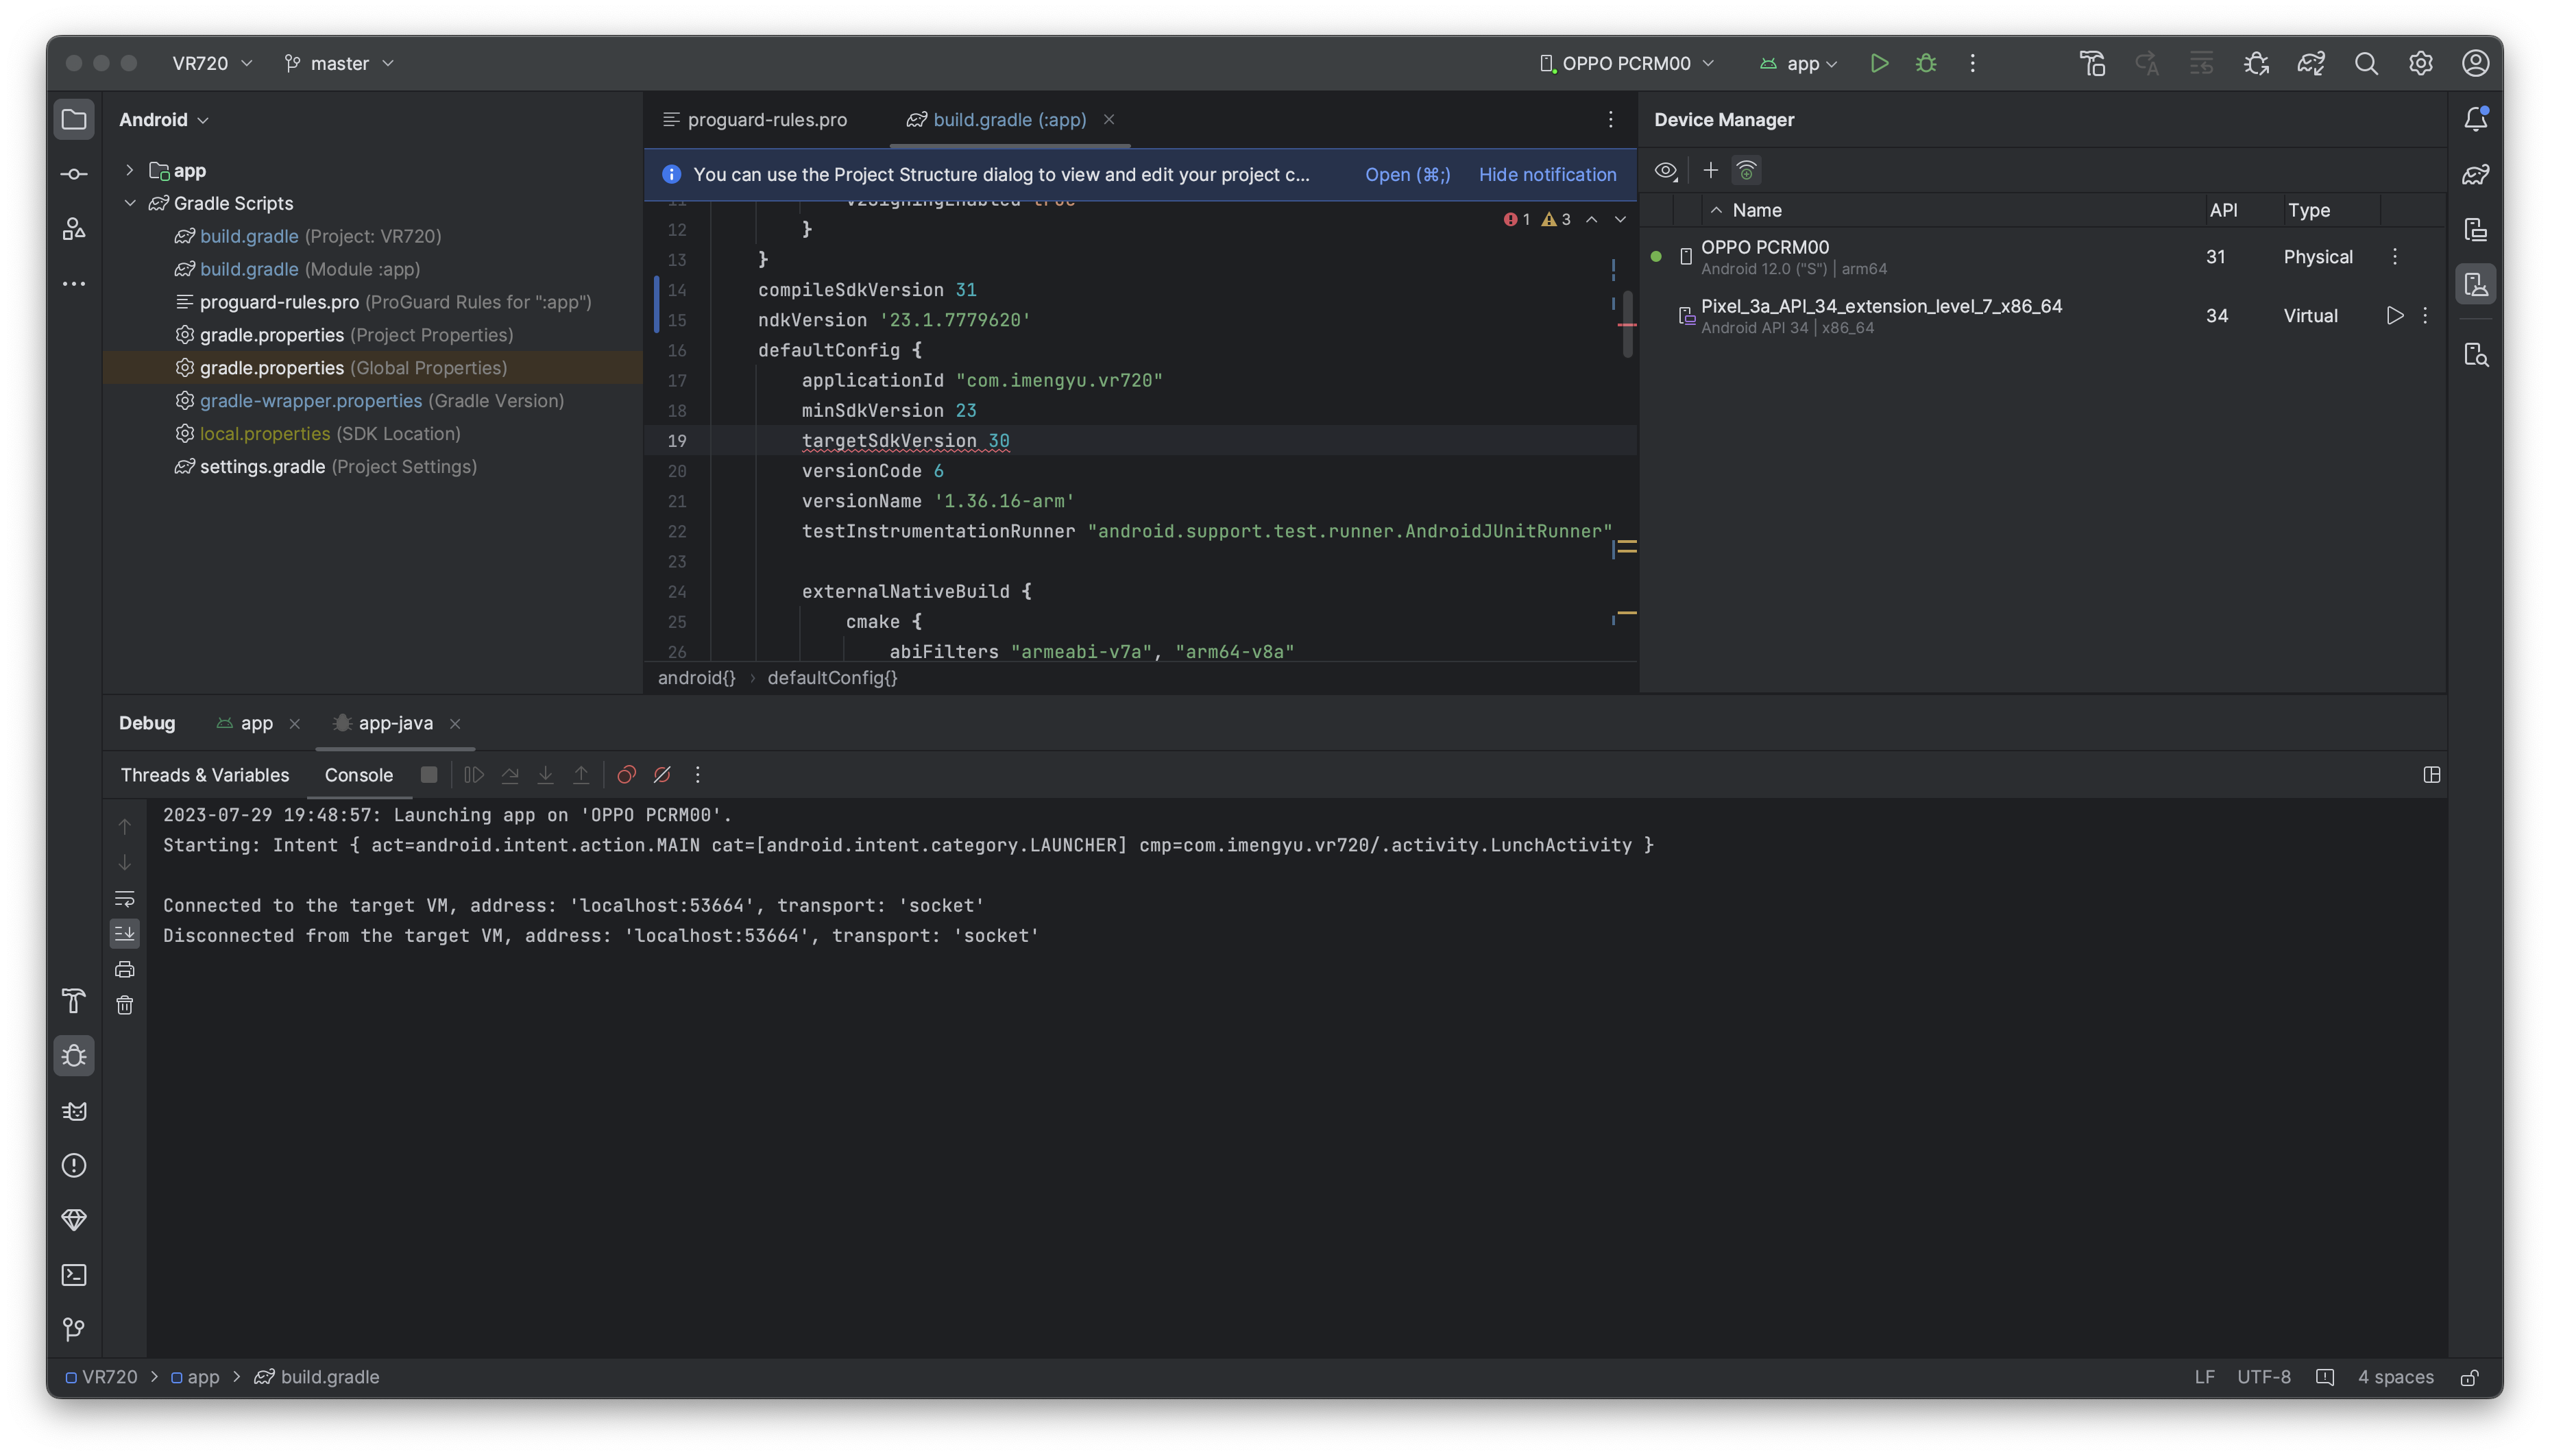The image size is (2550, 1456).
Task: Click the Open Project Structure link
Action: (x=1407, y=175)
